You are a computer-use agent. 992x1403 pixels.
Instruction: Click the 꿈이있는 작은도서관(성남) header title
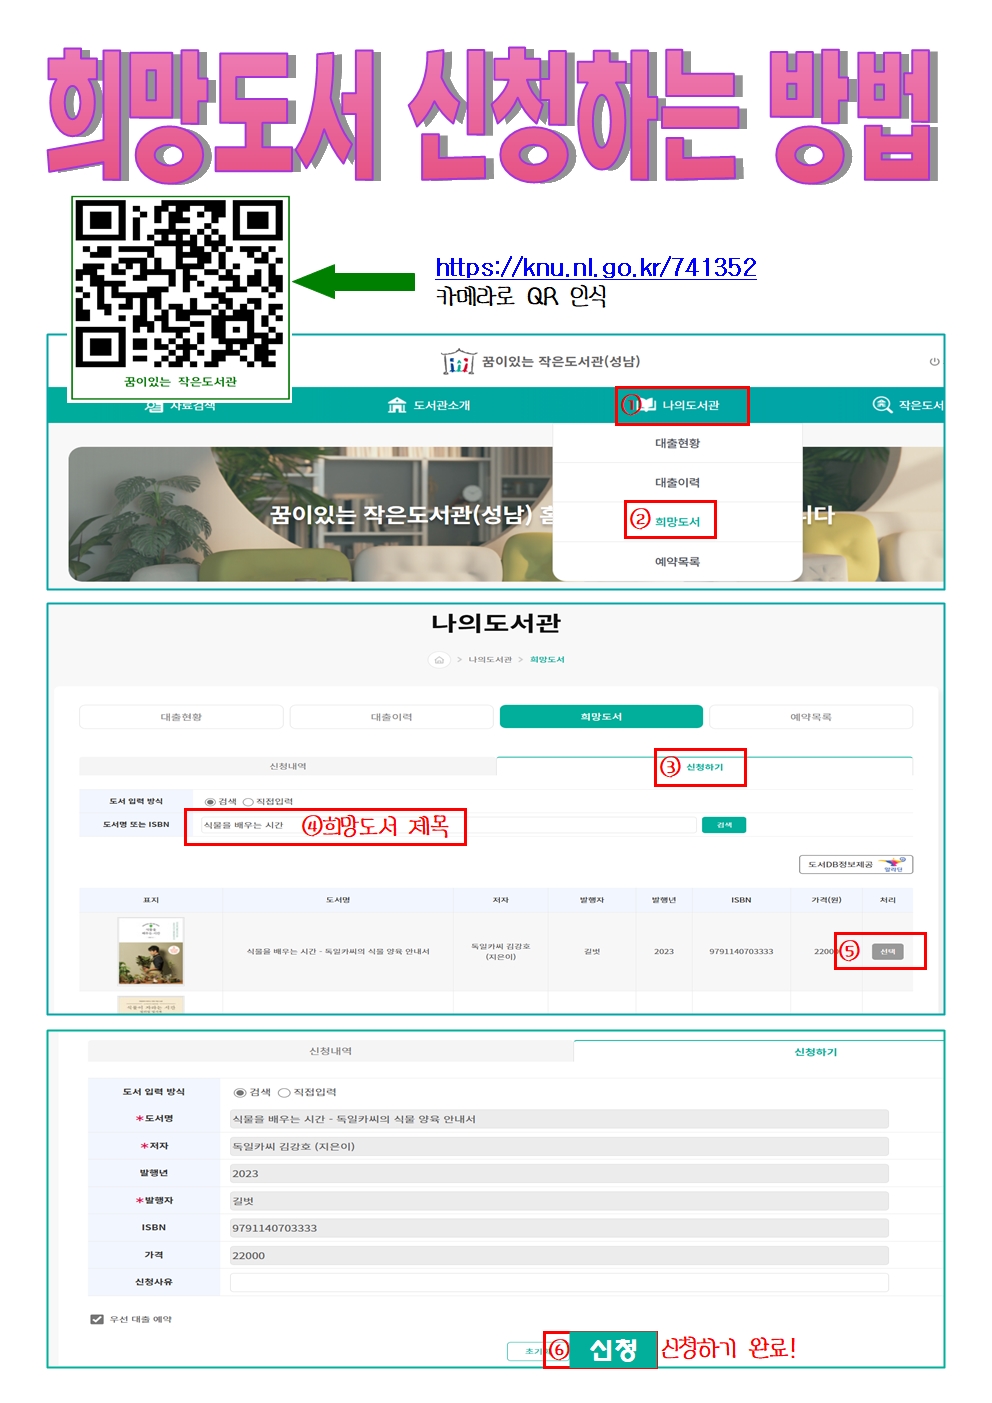(x=561, y=361)
